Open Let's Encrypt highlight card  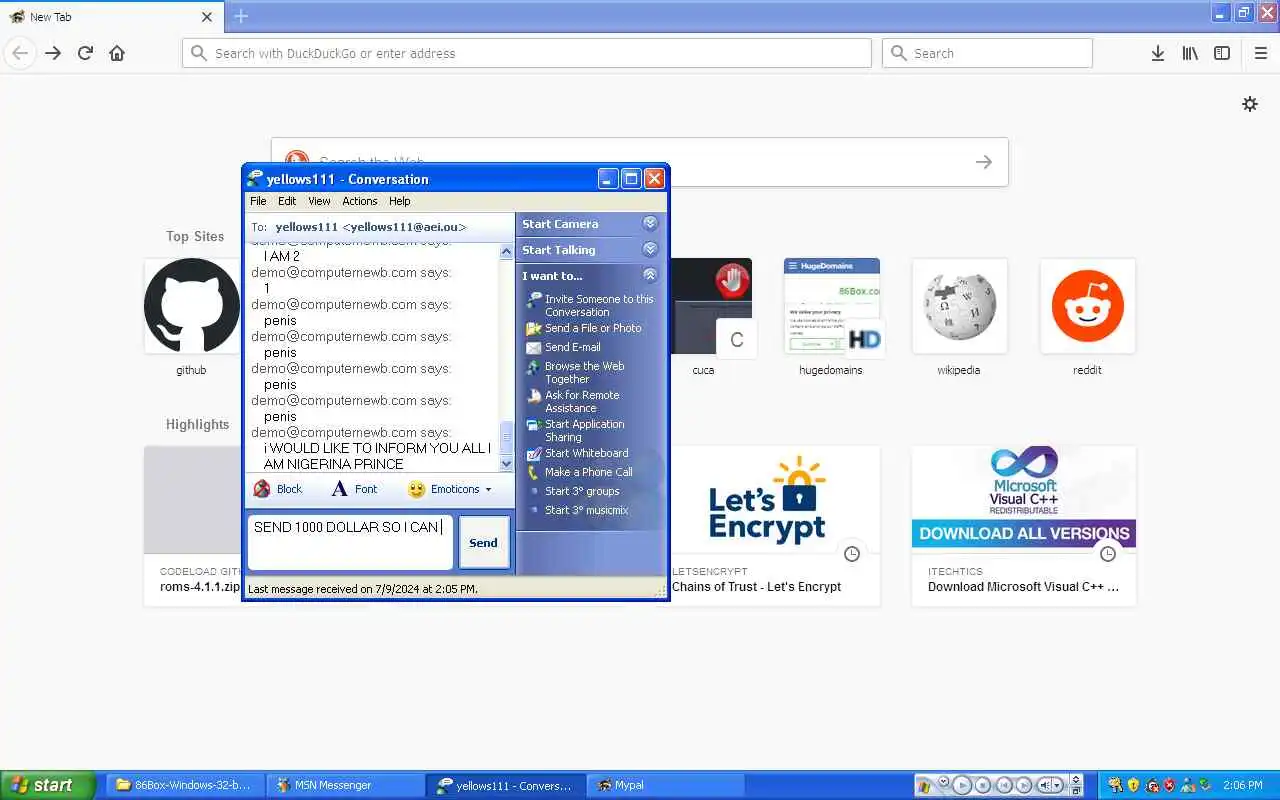(775, 526)
